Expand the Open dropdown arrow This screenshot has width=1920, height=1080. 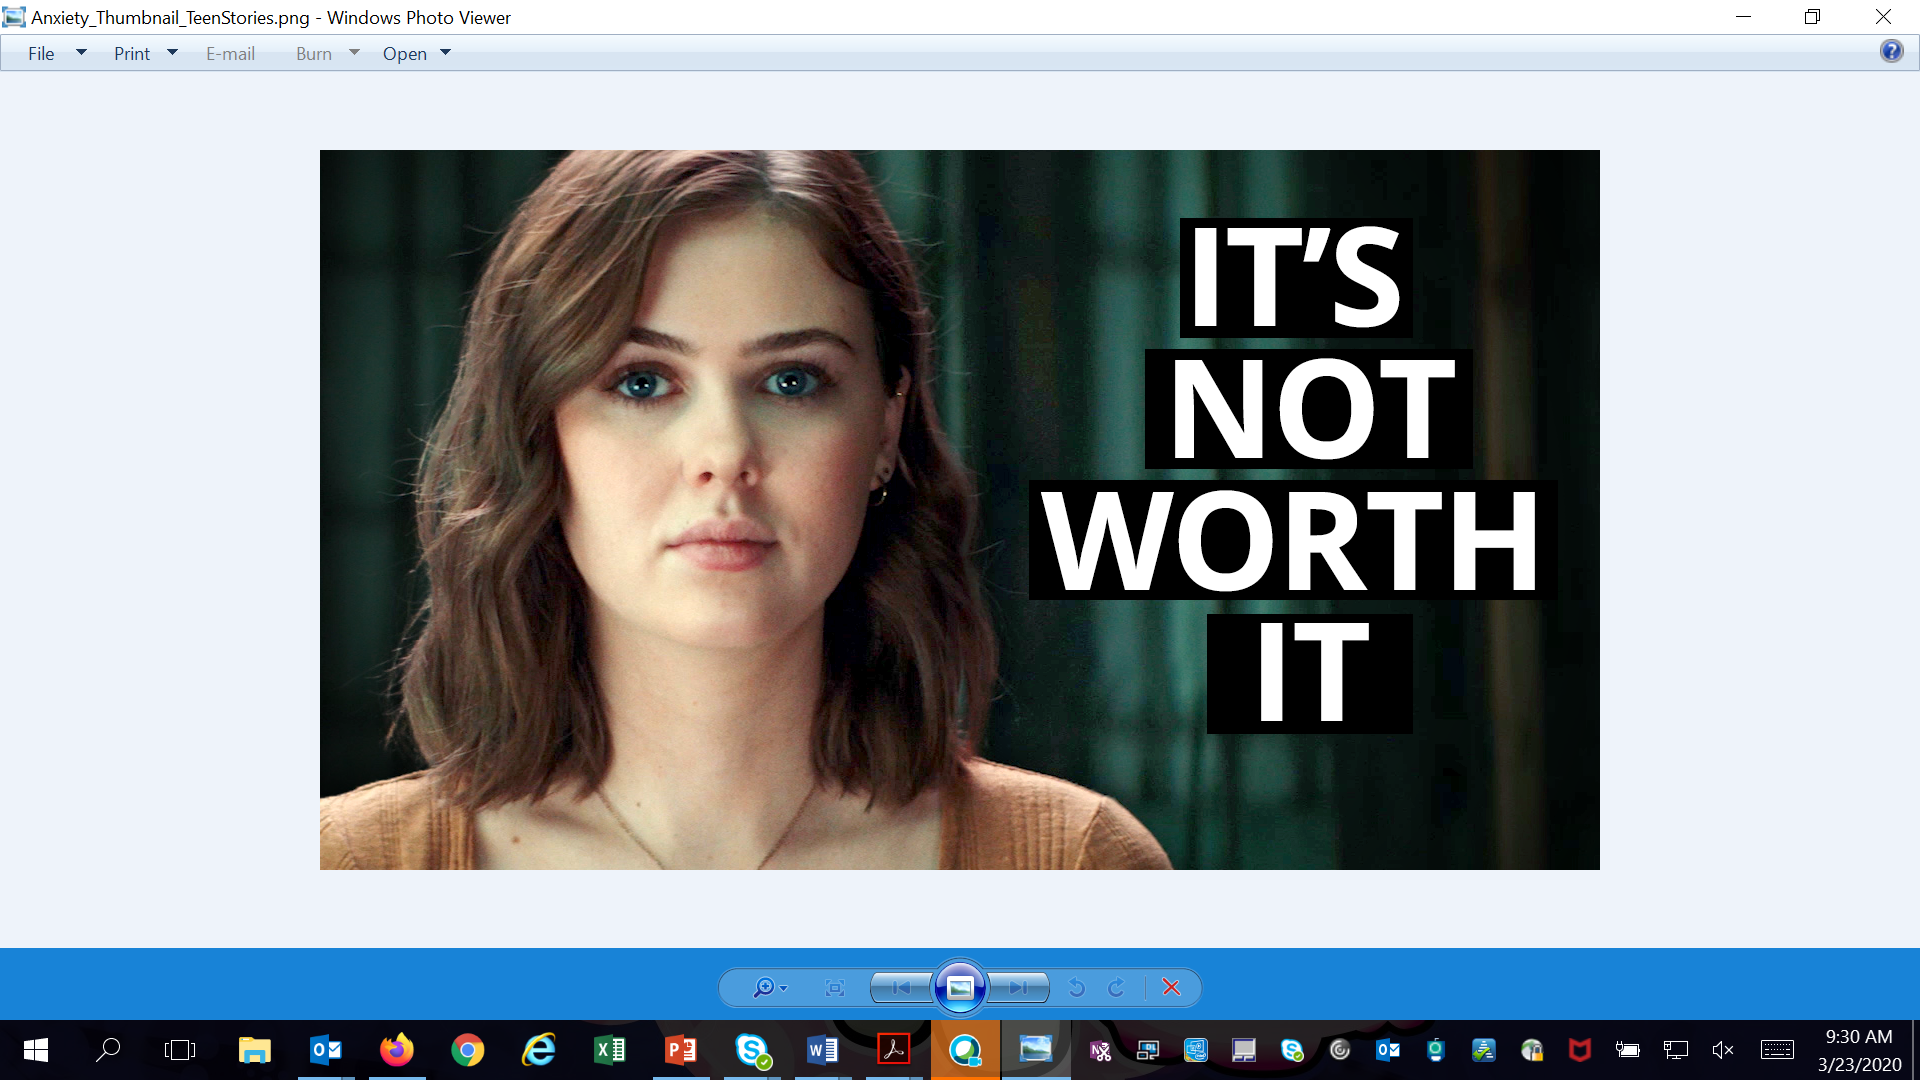(x=445, y=53)
